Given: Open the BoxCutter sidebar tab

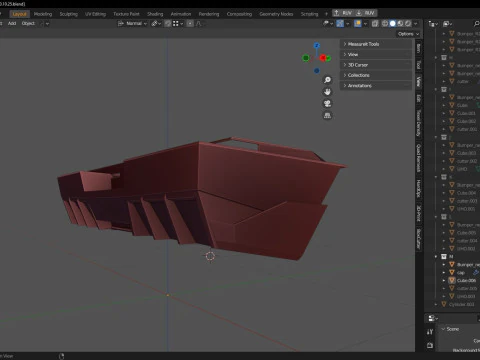Looking at the screenshot, I should [419, 239].
